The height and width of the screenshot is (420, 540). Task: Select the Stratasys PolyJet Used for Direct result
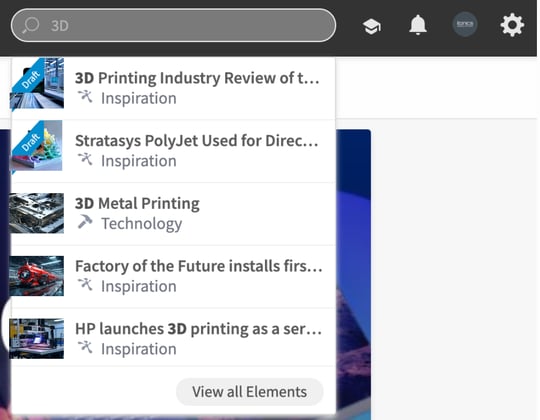click(174, 151)
